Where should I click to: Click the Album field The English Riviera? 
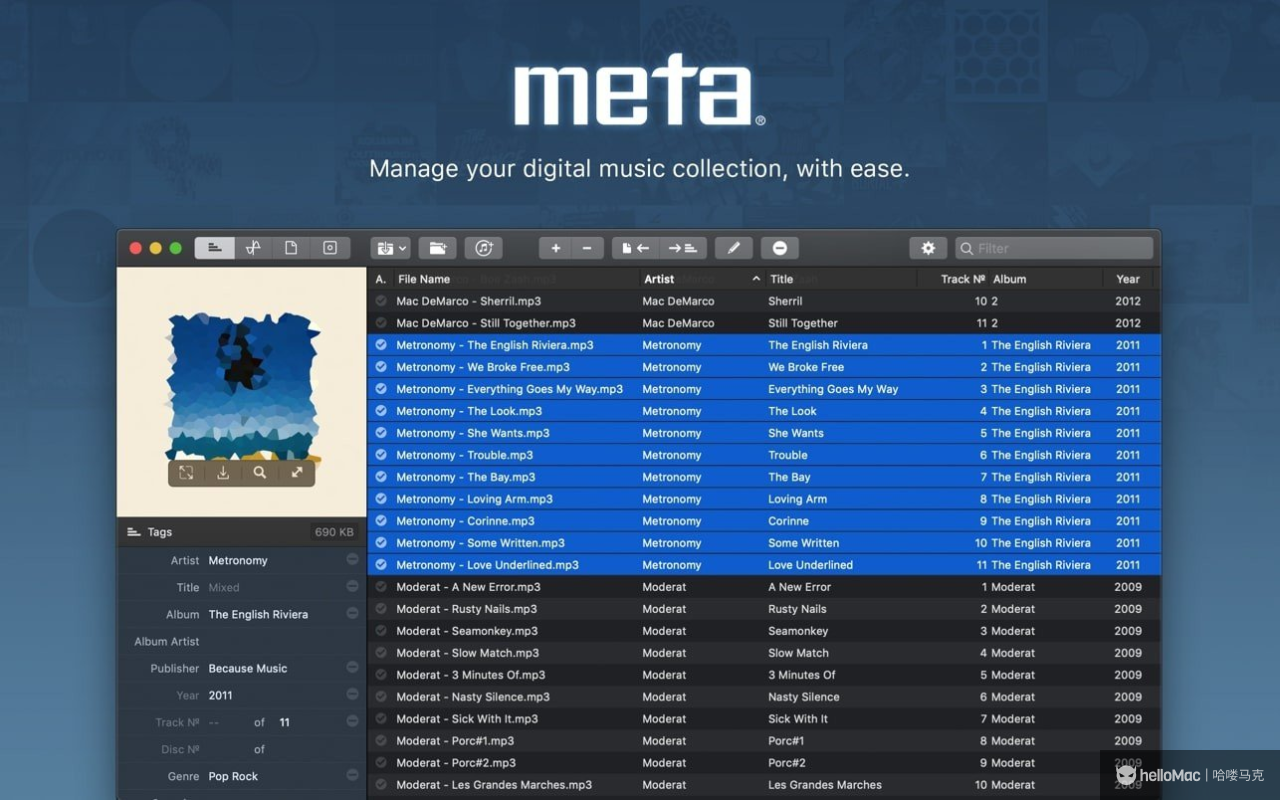click(x=258, y=615)
